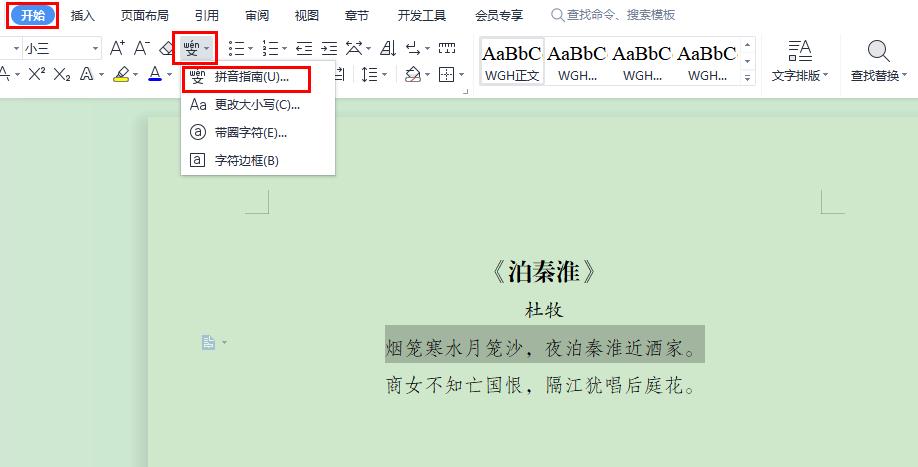
Task: Click the borders grid icon
Action: [447, 74]
